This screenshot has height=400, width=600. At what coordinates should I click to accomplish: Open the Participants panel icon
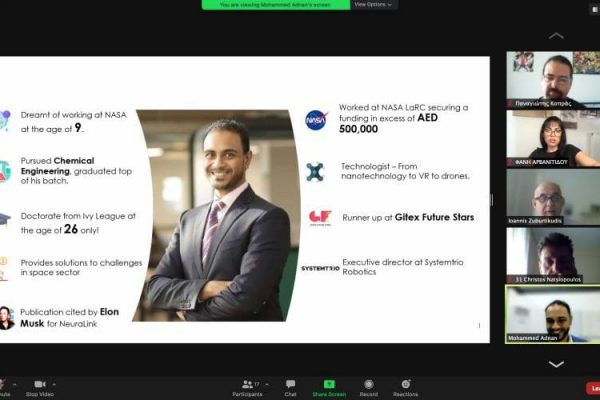248,384
